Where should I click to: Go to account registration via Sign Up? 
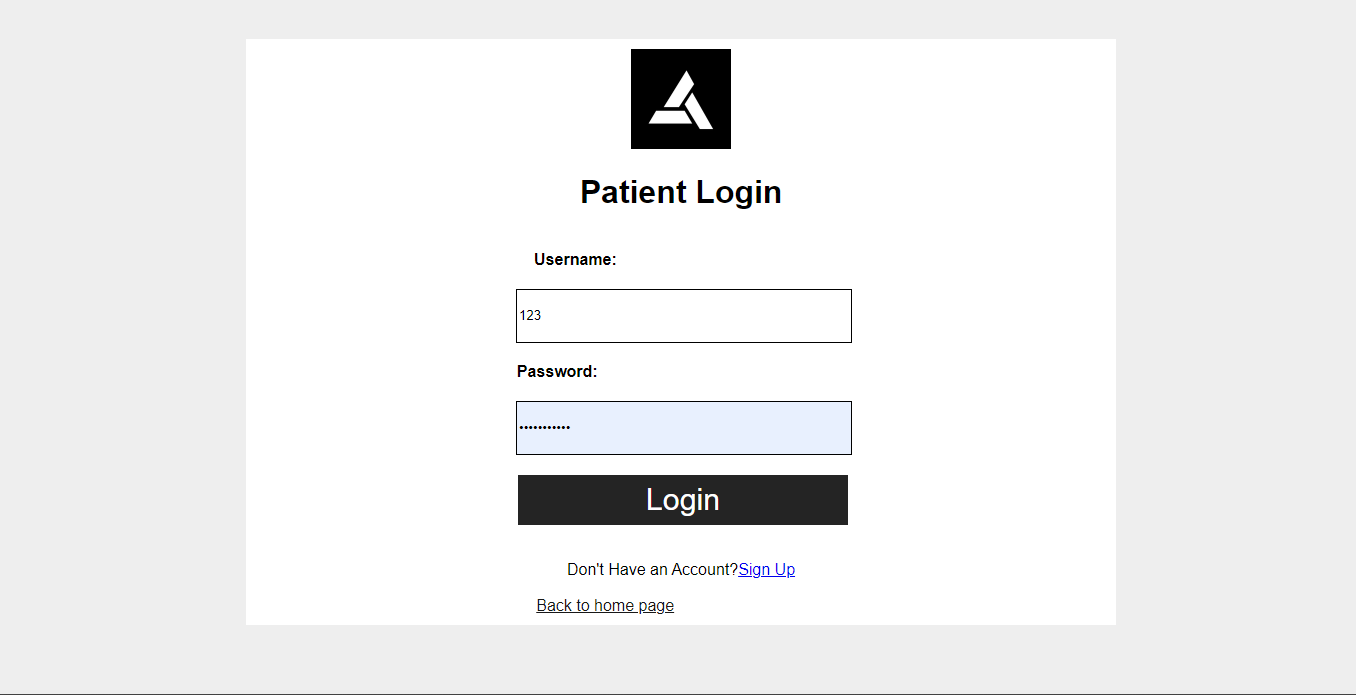pos(766,569)
